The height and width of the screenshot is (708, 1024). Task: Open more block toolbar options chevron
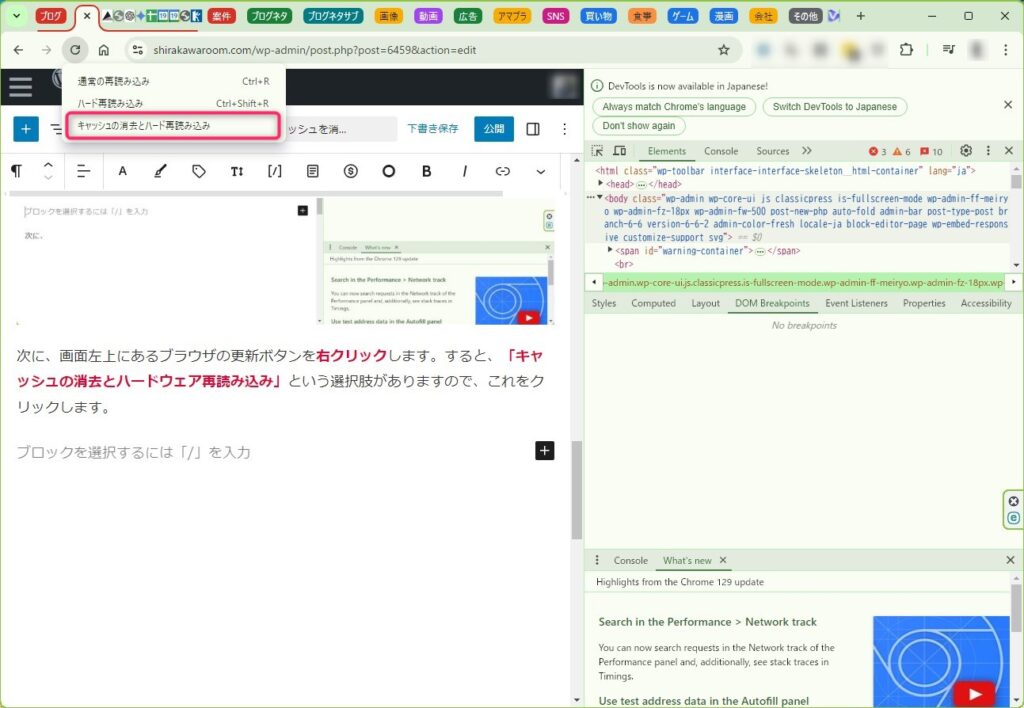coord(541,171)
